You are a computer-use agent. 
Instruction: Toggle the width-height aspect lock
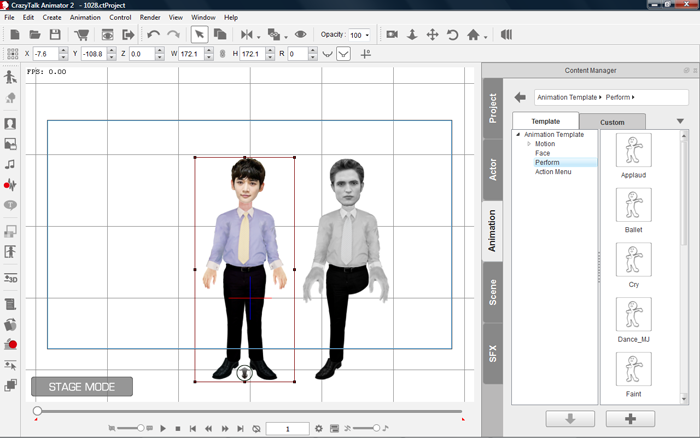pos(221,53)
